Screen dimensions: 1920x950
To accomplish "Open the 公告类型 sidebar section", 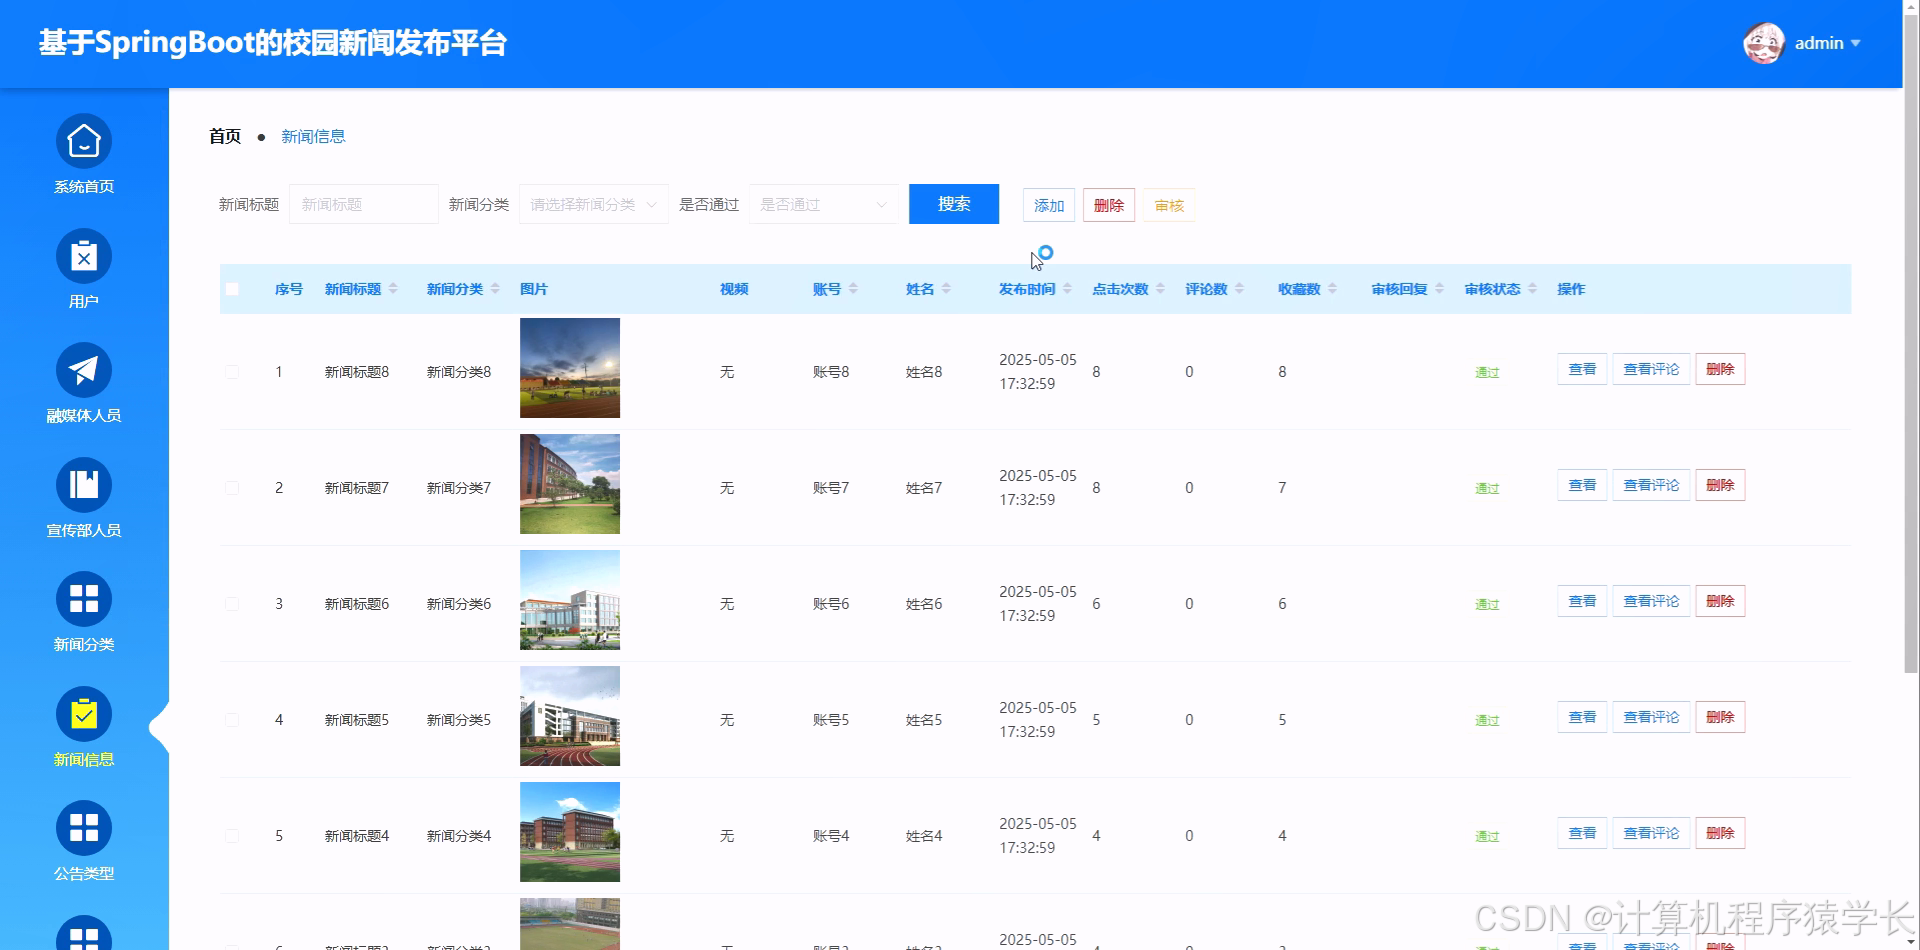I will tap(84, 828).
